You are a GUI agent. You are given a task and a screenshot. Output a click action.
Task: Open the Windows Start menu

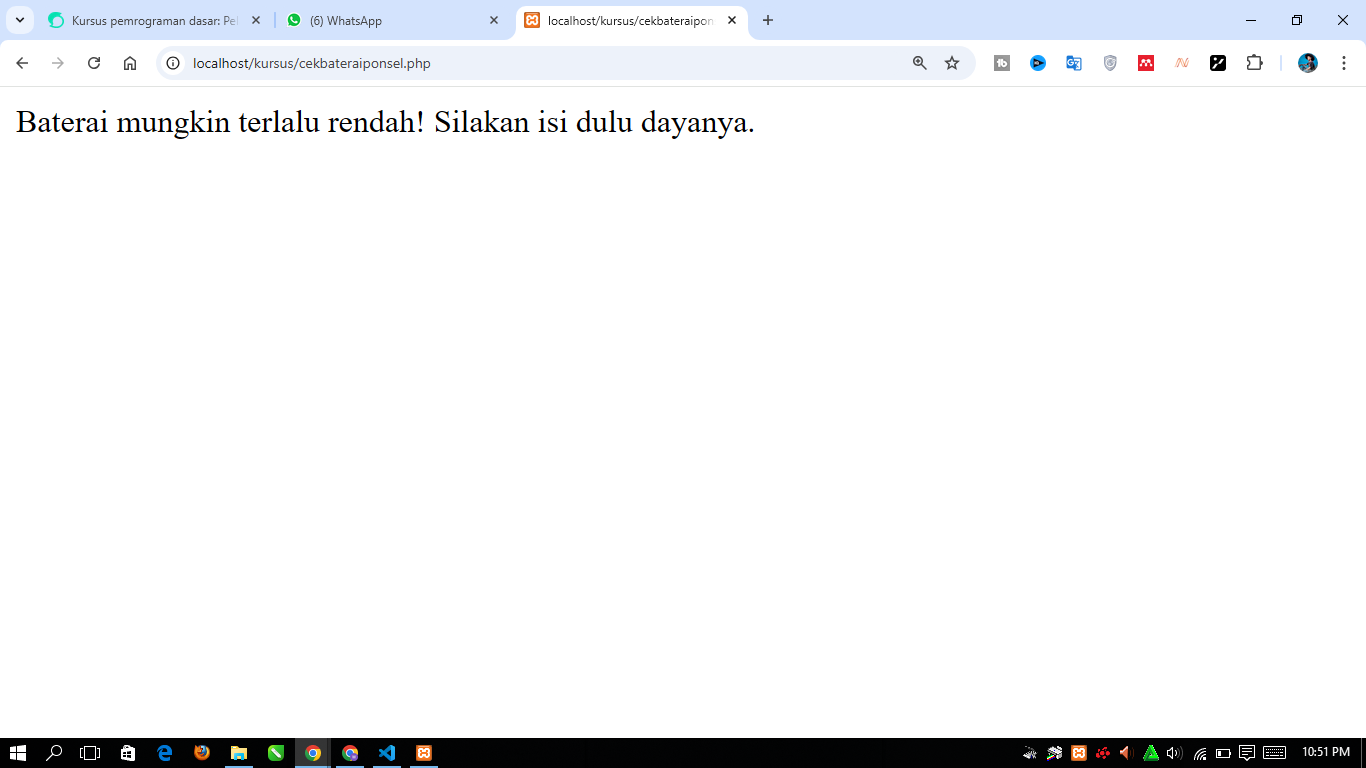(x=17, y=753)
